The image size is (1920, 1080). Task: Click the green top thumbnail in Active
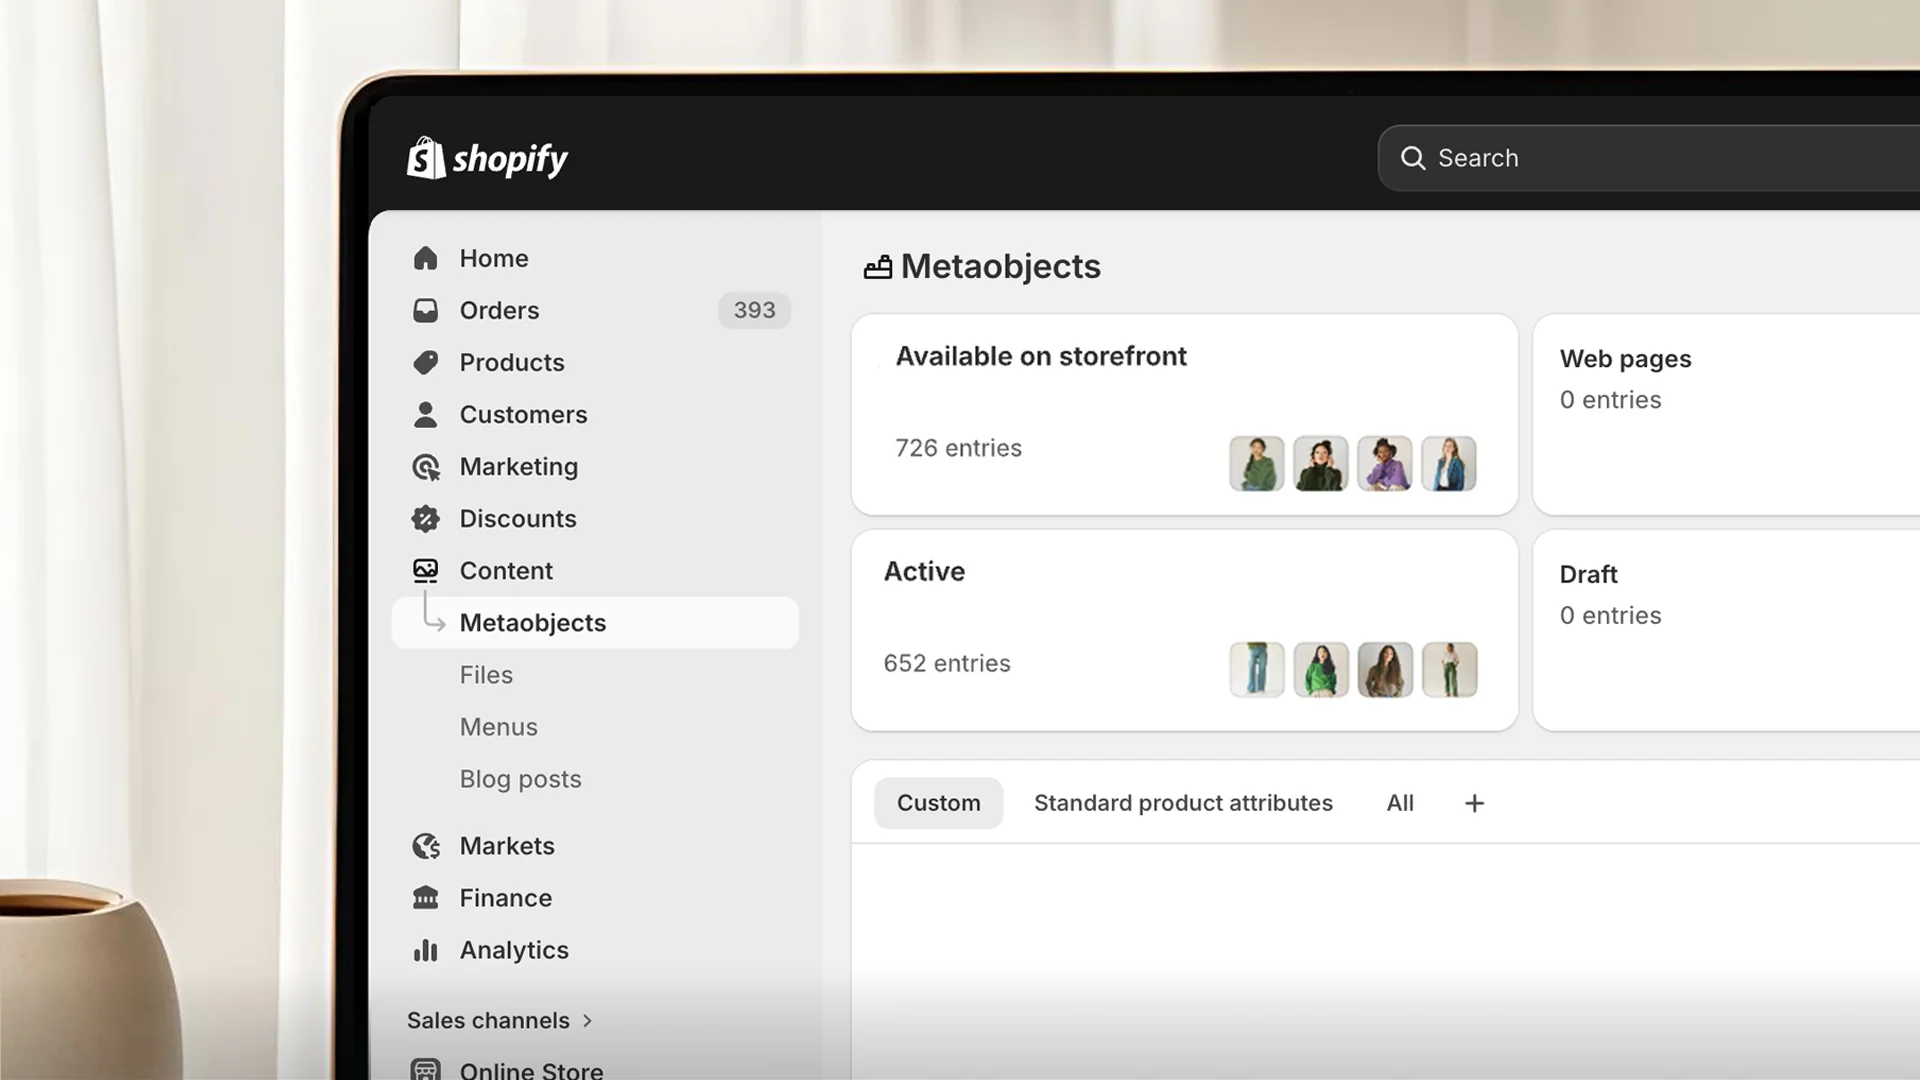coord(1321,670)
